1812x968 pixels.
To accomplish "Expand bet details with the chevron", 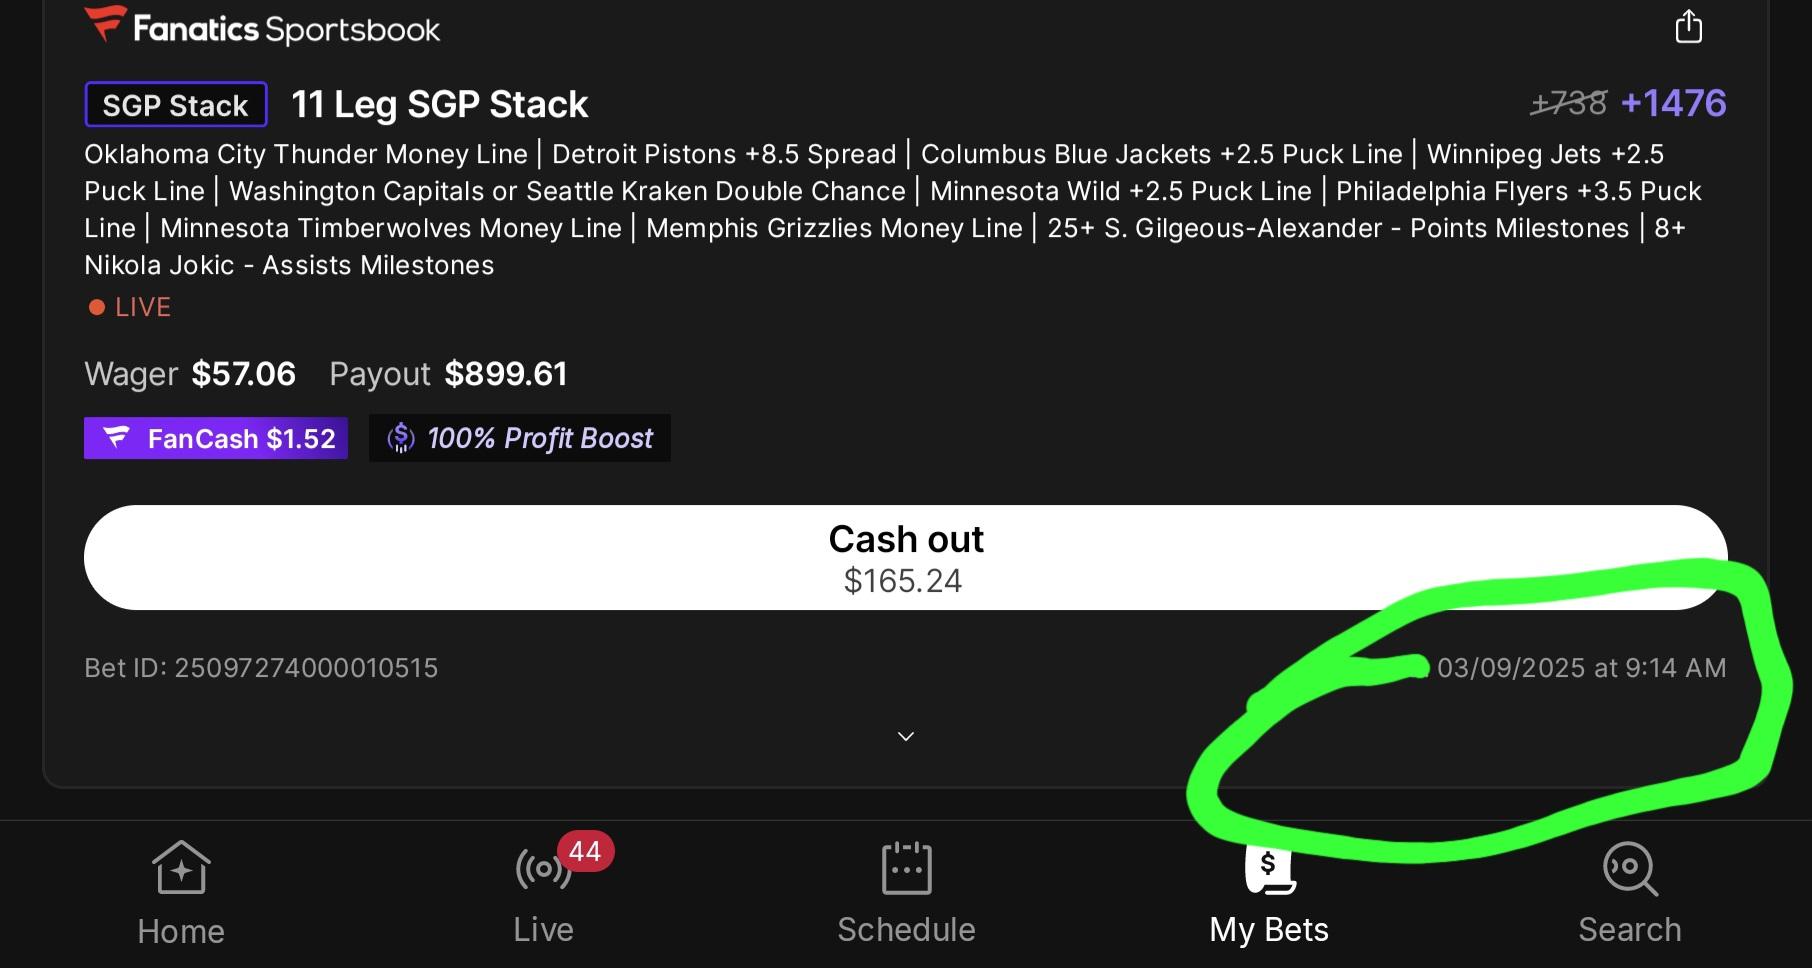I will (x=906, y=736).
